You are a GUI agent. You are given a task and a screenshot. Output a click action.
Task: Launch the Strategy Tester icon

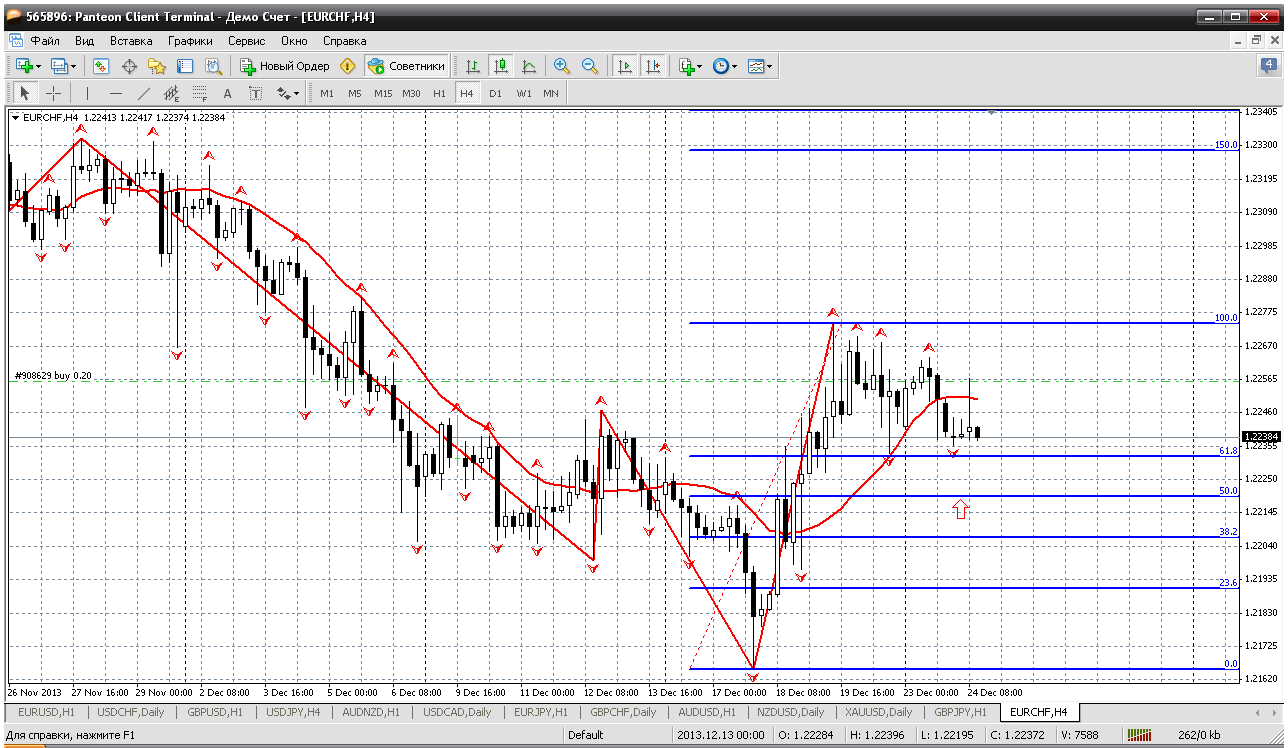(x=213, y=66)
